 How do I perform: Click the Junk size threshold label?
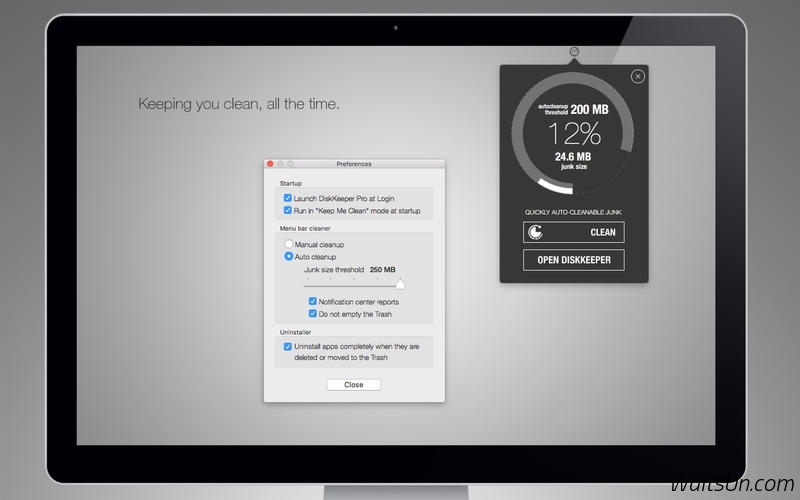[x=334, y=269]
